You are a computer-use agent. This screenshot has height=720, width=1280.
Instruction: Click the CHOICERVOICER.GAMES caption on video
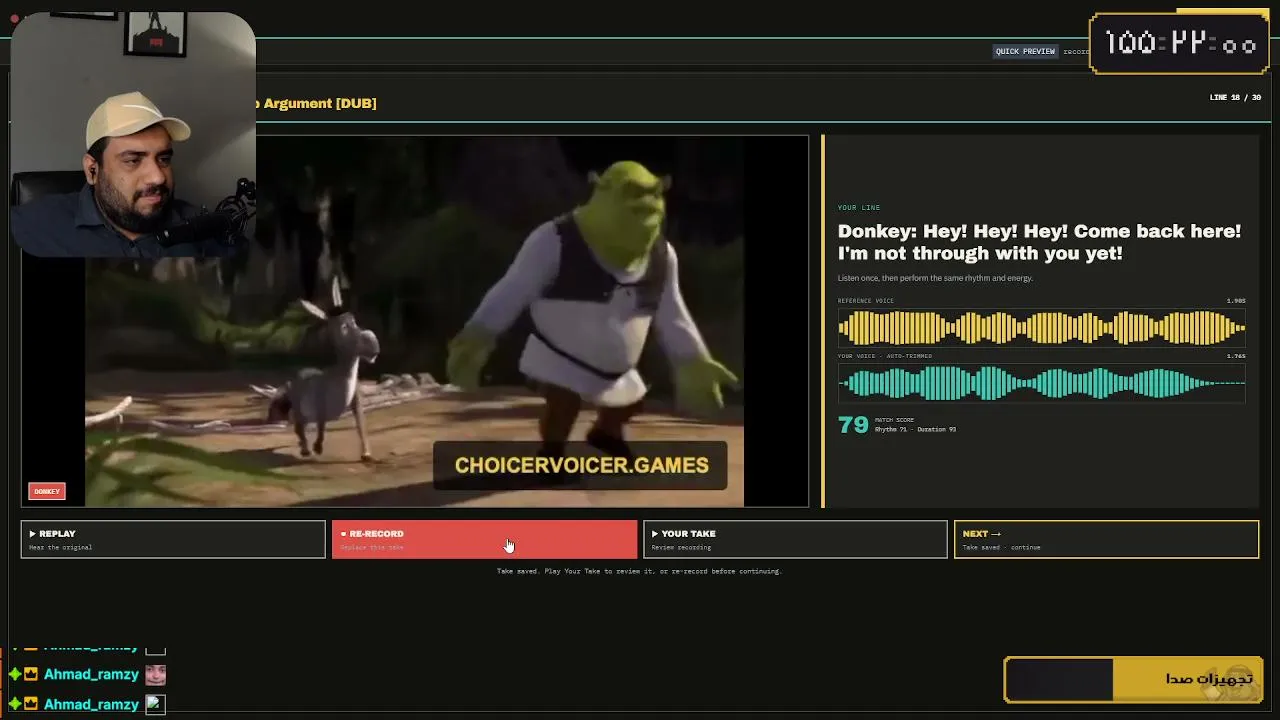[x=581, y=465]
